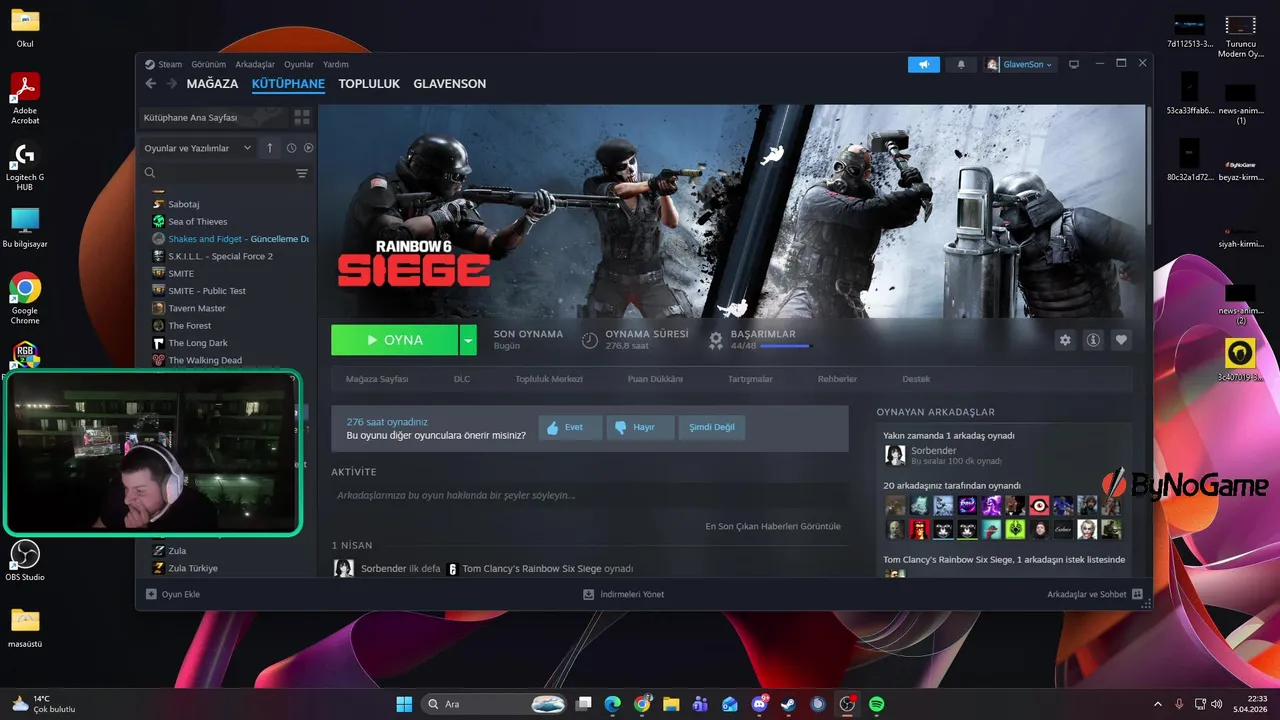Open En Son Çıkan Haberleri Görüntüle
This screenshot has width=1280, height=720.
(x=773, y=526)
